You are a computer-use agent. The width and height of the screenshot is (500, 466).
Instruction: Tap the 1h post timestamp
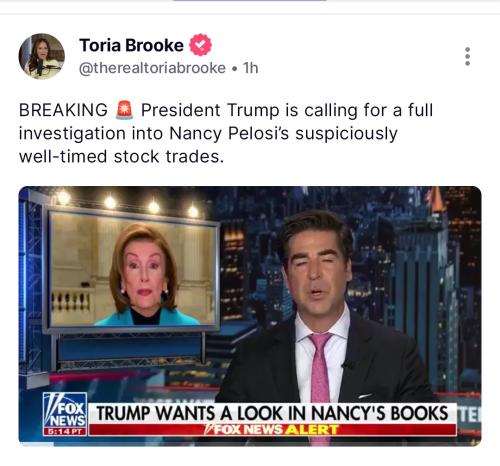tap(250, 68)
